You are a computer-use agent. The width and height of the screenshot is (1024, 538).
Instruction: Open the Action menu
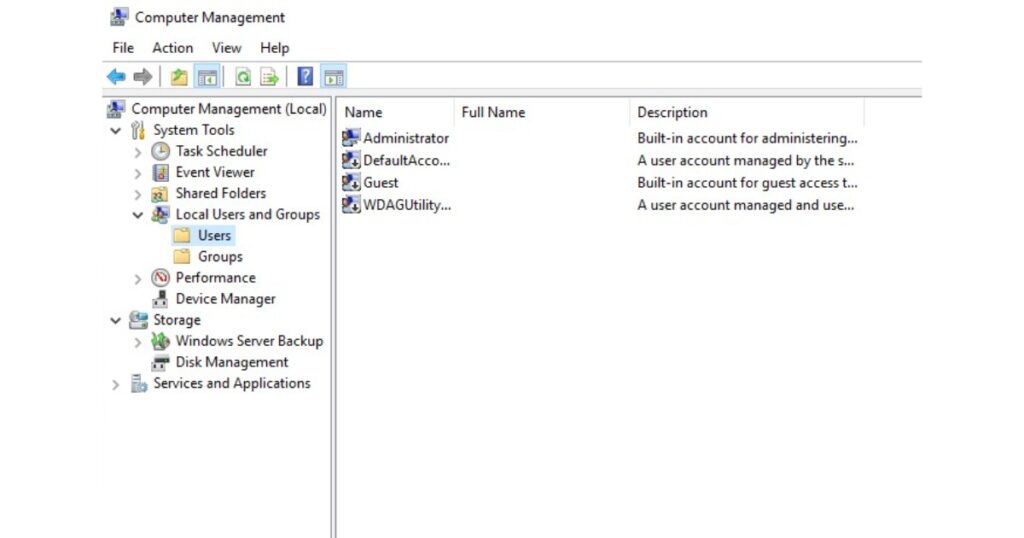tap(172, 48)
